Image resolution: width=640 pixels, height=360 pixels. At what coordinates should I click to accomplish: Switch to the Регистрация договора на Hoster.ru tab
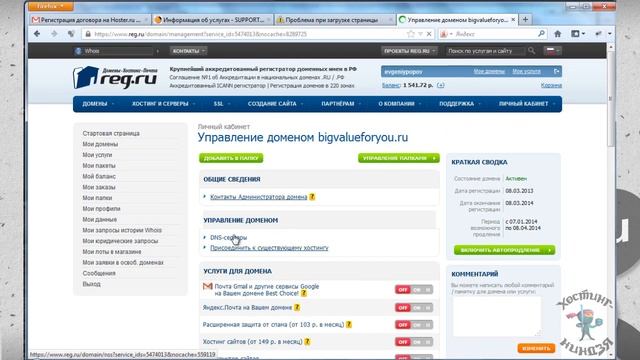[x=90, y=20]
